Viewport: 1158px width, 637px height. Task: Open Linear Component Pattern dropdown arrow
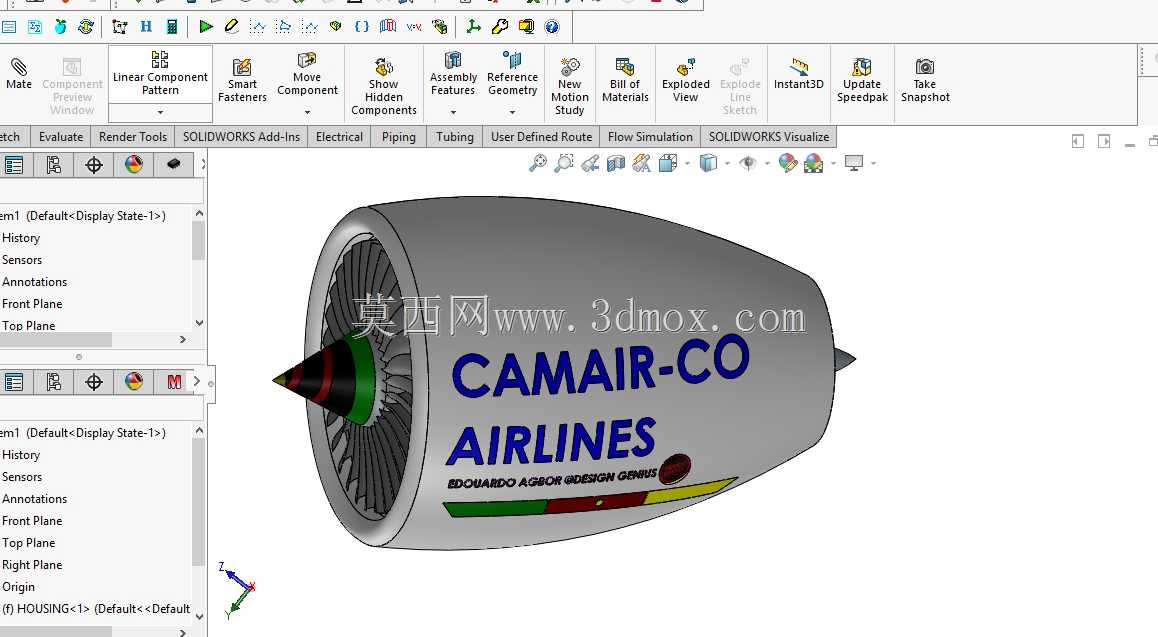point(160,112)
